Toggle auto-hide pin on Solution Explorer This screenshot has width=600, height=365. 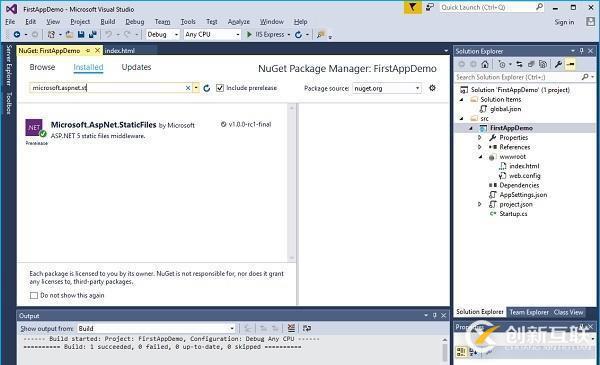[x=582, y=51]
